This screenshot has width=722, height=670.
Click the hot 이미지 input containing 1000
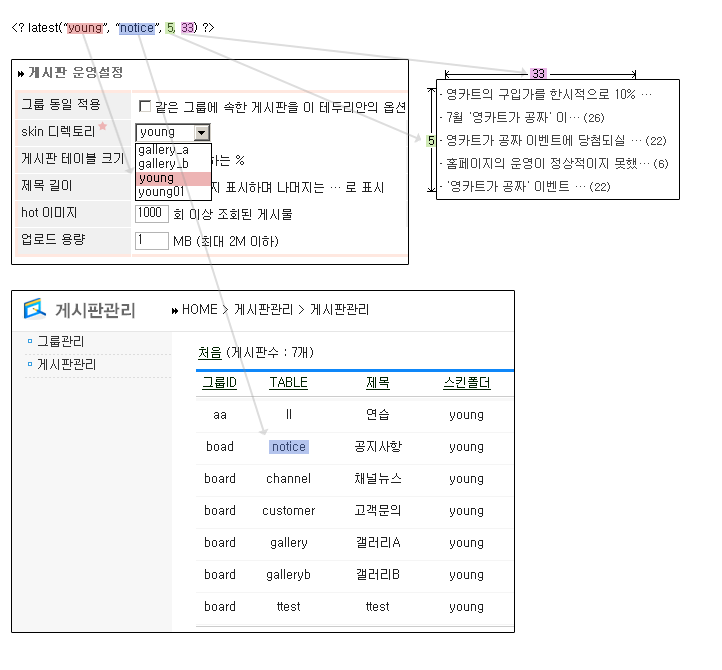pyautogui.click(x=152, y=213)
